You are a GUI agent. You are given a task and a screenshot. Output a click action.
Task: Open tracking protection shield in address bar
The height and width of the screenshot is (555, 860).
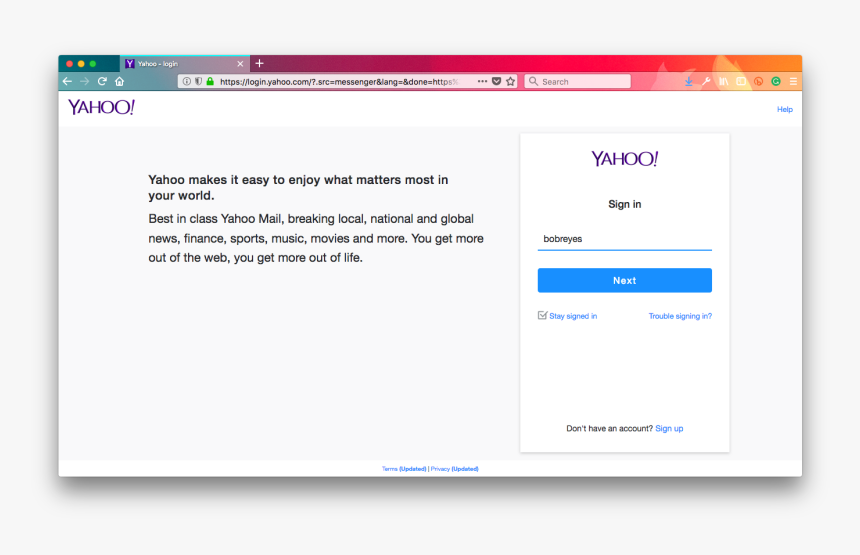point(199,81)
